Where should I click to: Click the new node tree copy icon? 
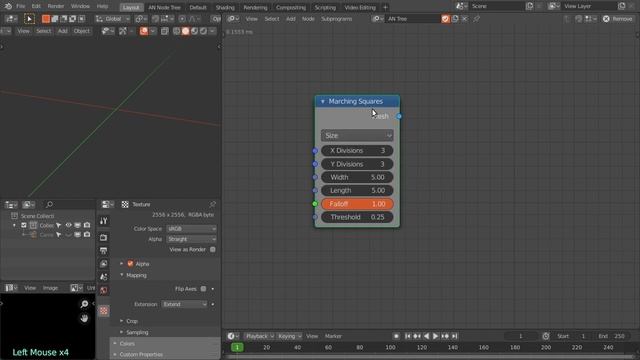[x=455, y=19]
